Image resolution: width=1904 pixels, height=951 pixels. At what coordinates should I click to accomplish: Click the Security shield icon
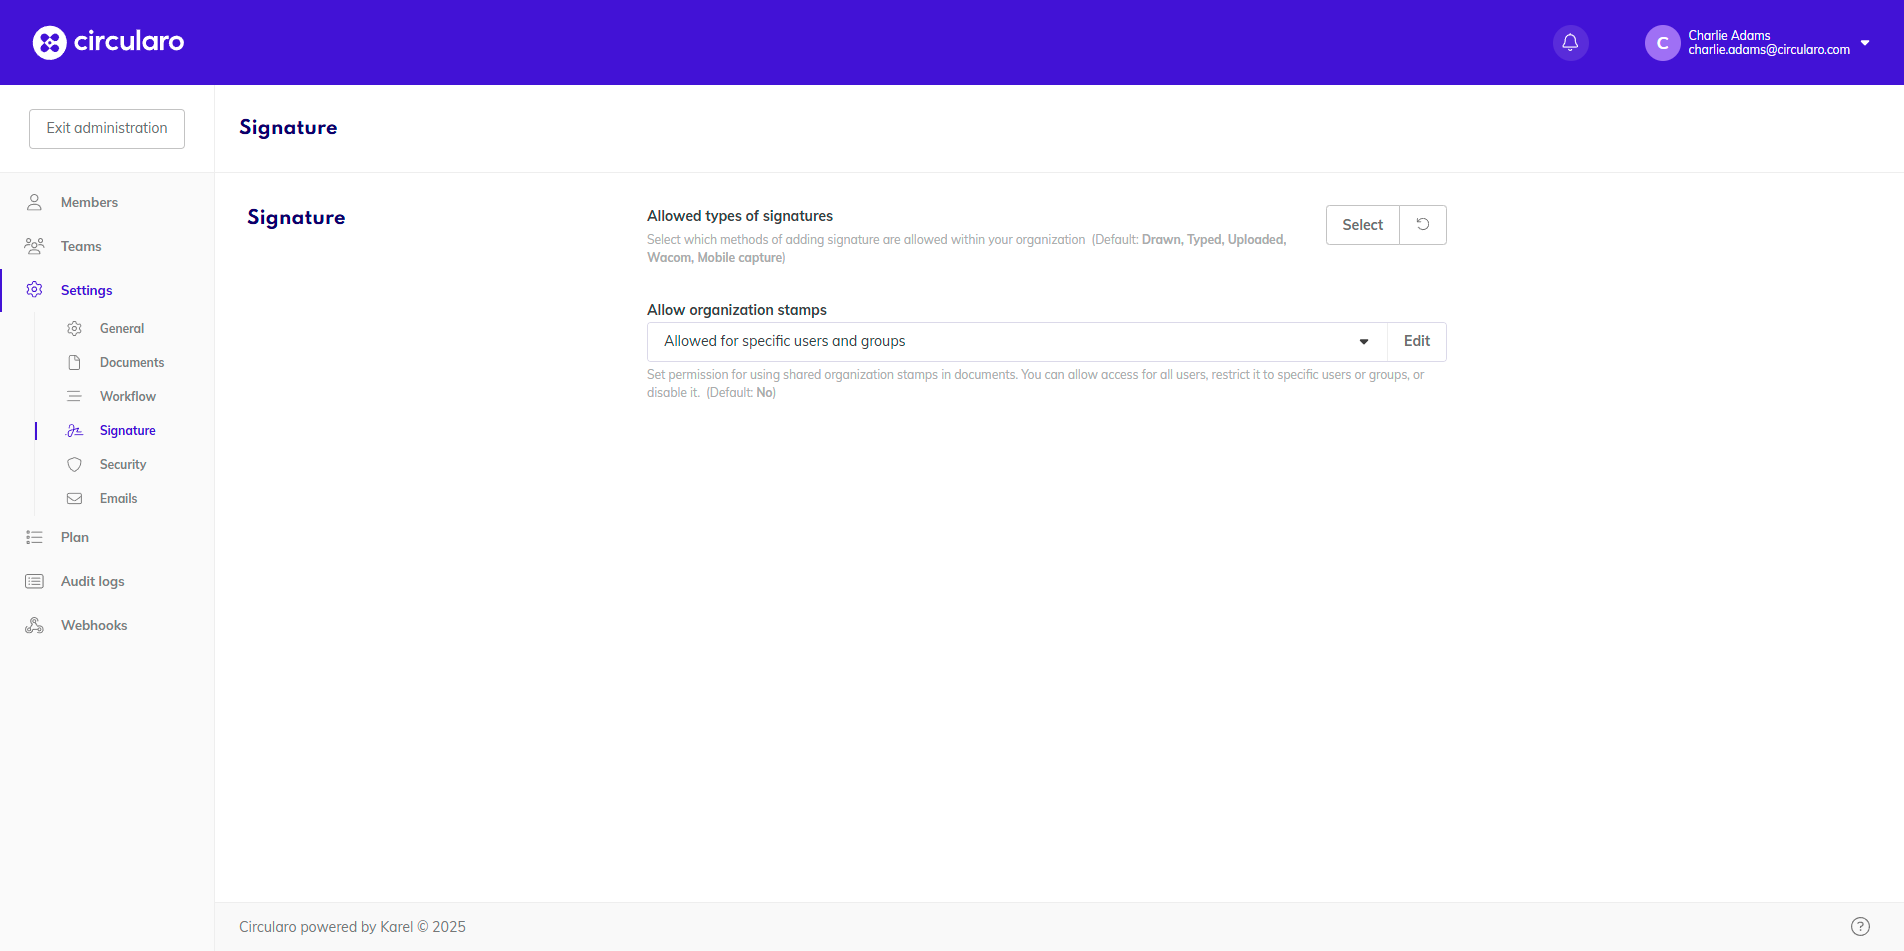[74, 464]
